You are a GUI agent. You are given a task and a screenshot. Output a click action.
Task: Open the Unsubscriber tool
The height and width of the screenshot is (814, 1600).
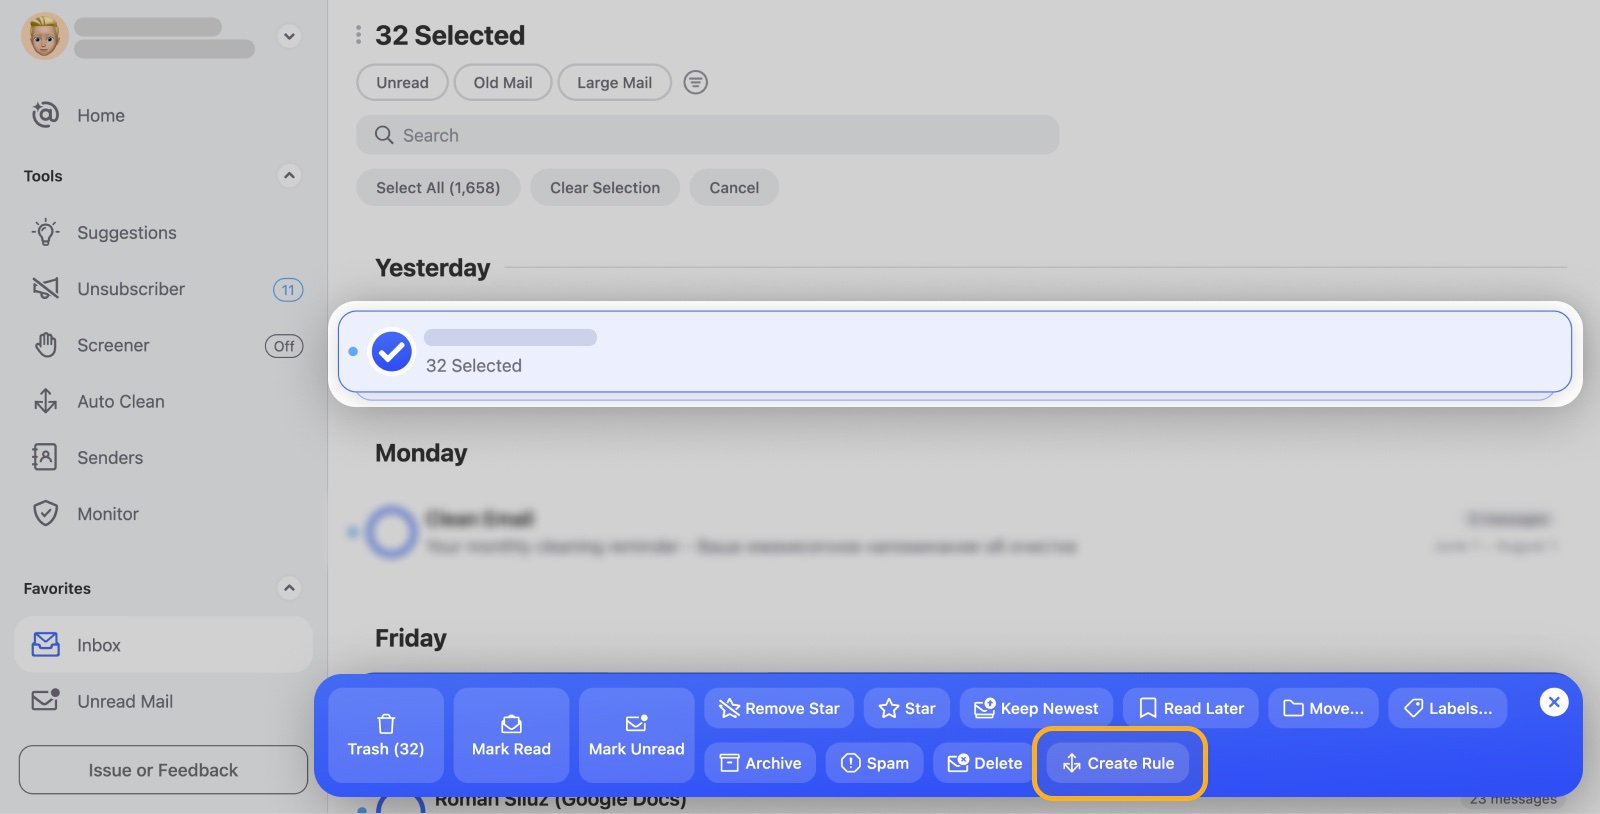pos(131,289)
